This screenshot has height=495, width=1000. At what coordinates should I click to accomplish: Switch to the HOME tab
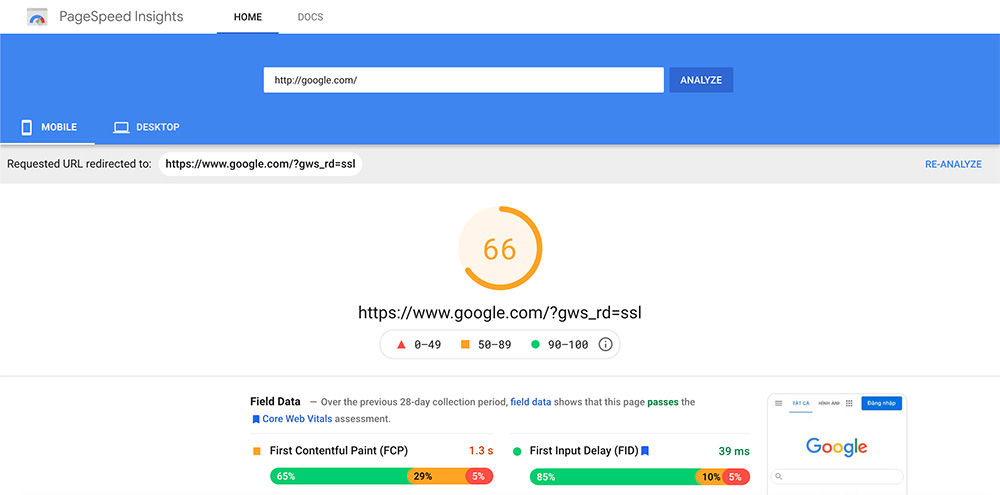click(x=248, y=17)
